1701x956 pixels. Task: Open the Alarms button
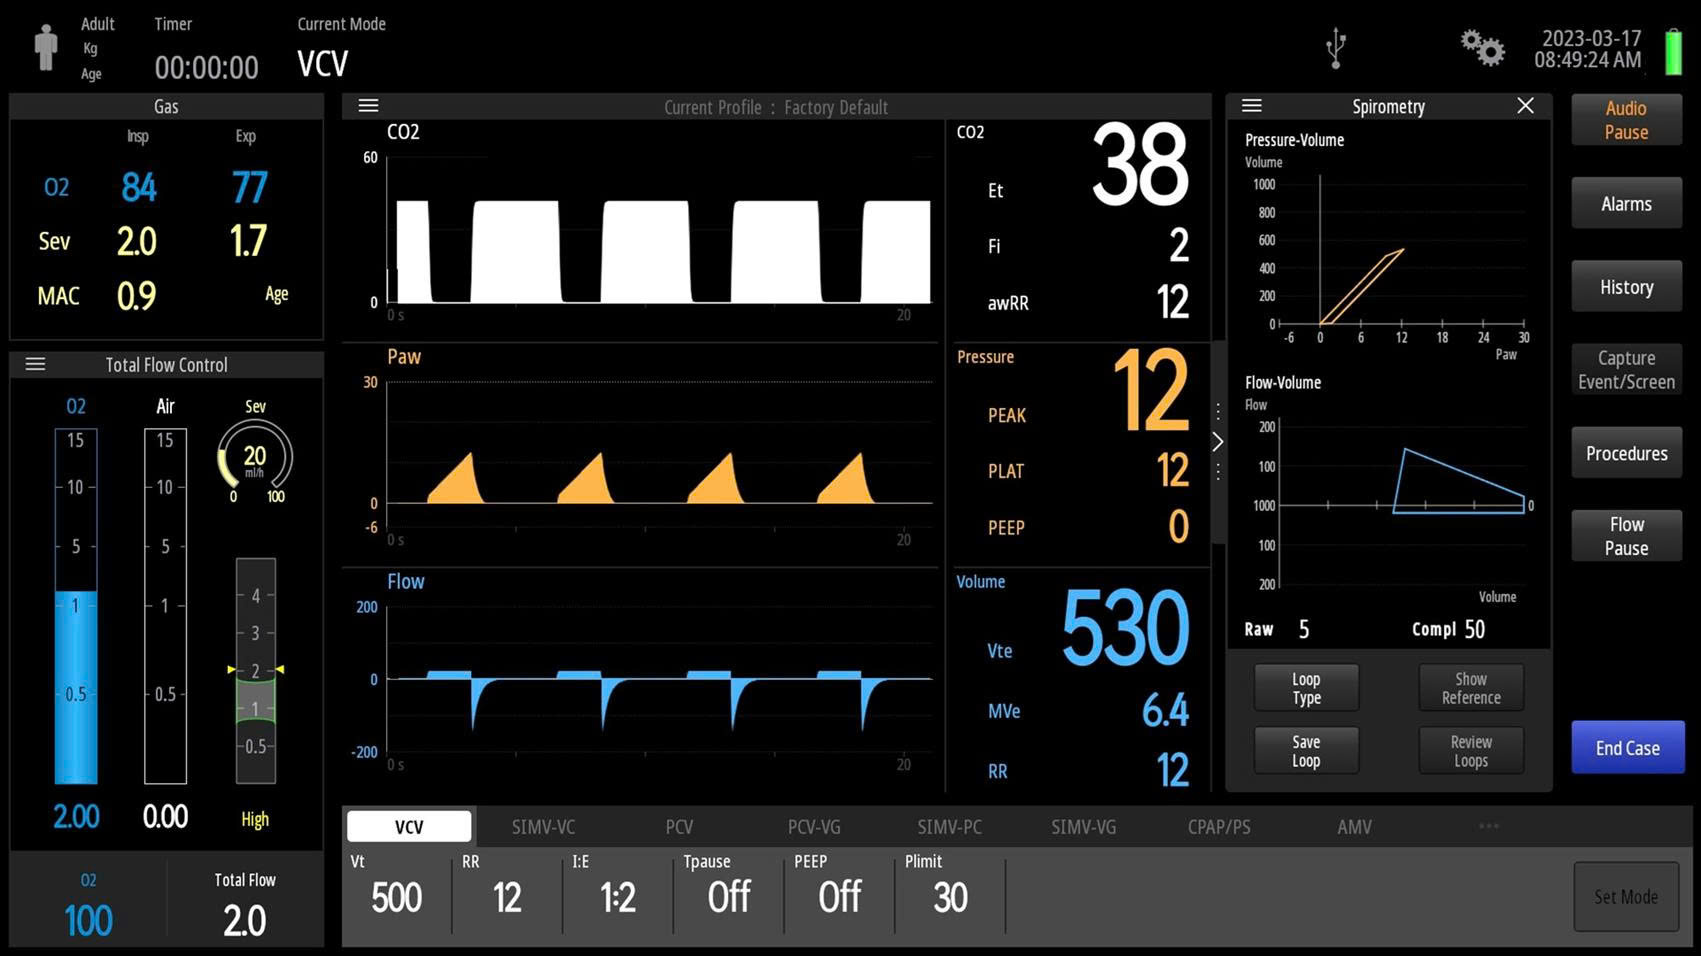click(1627, 203)
